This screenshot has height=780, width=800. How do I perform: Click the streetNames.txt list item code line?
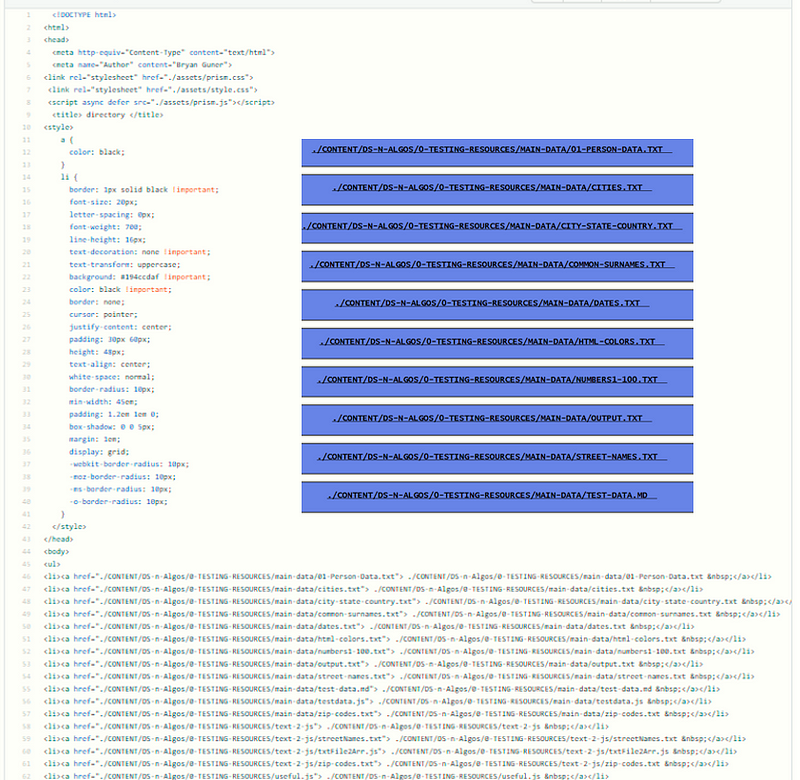395,739
